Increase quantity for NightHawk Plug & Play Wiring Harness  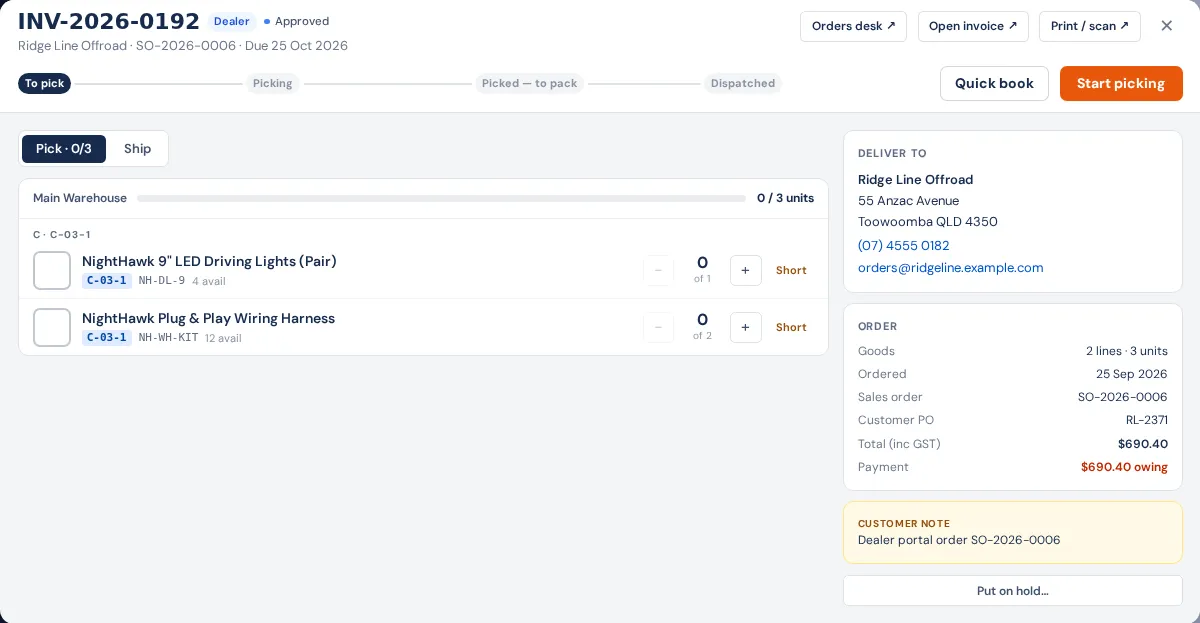tap(745, 327)
